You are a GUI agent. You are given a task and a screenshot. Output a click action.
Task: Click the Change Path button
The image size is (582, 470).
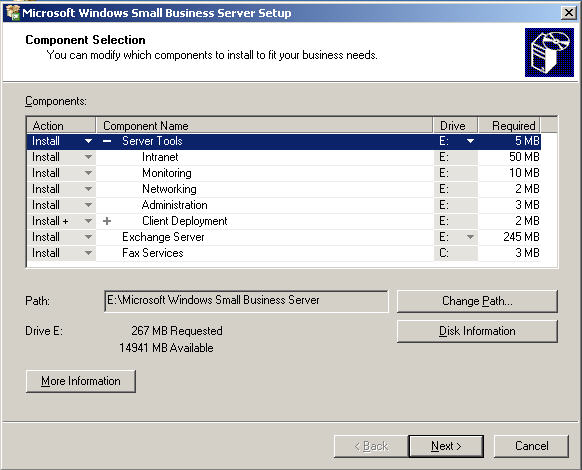(477, 301)
